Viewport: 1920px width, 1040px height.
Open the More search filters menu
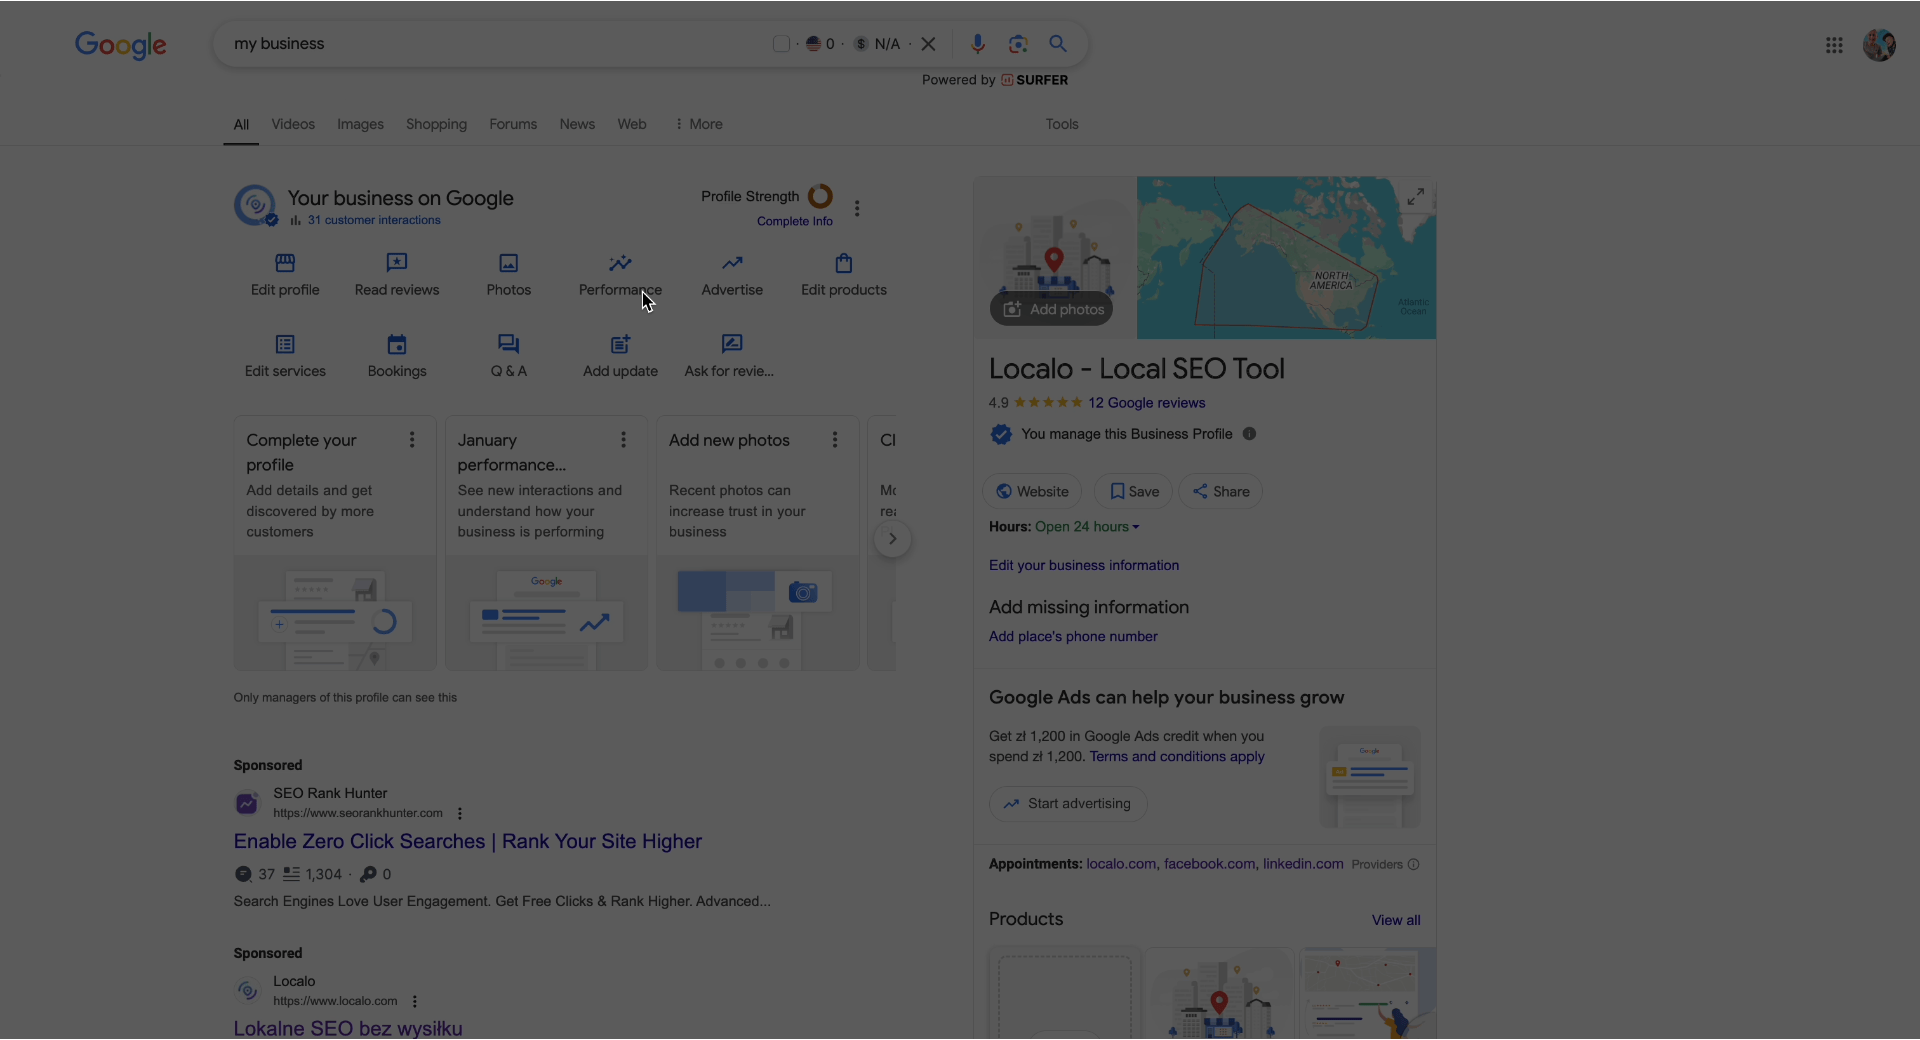coord(699,124)
